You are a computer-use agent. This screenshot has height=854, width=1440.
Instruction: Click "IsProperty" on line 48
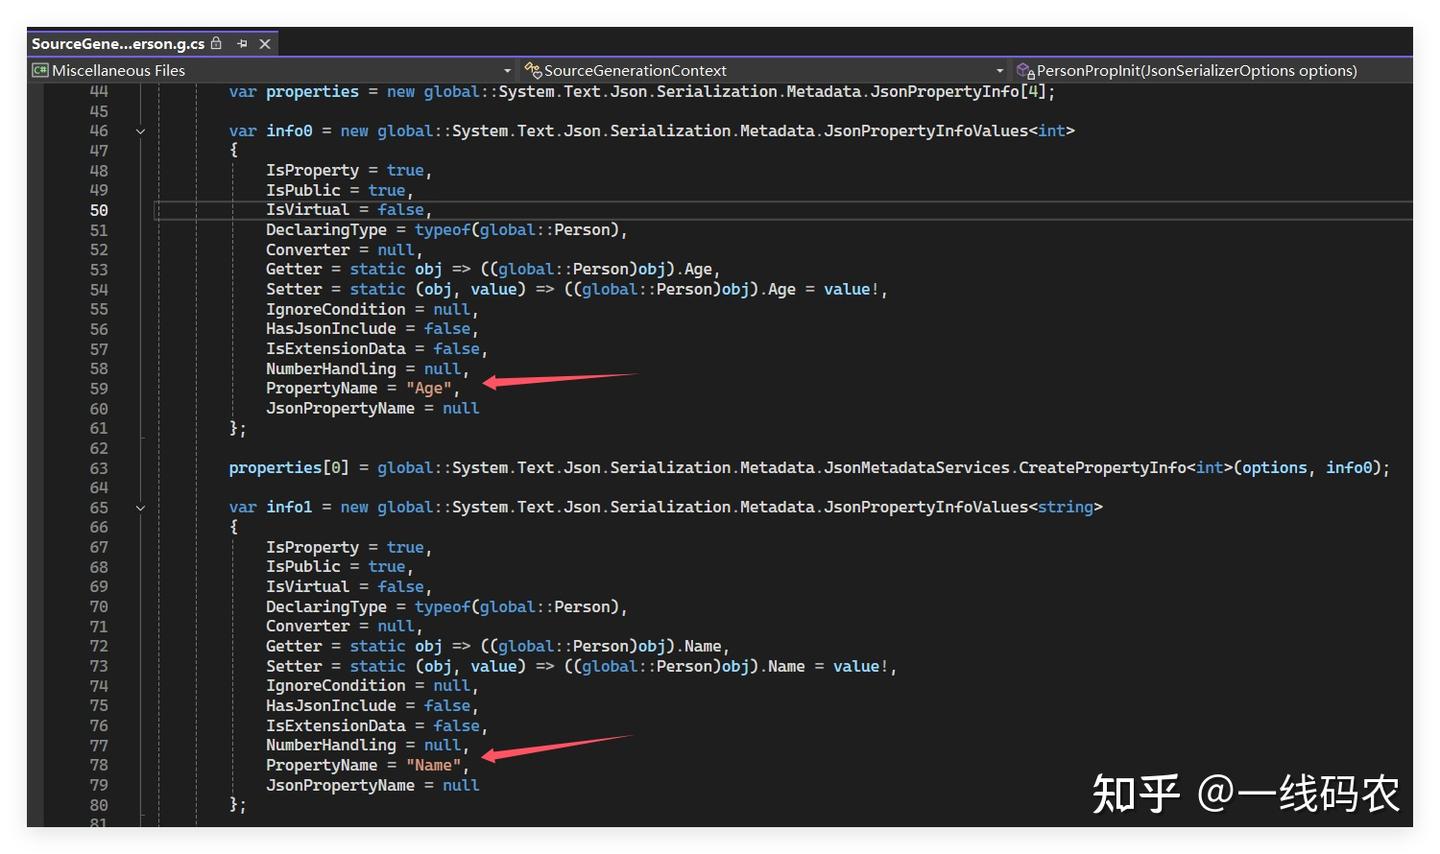(312, 171)
